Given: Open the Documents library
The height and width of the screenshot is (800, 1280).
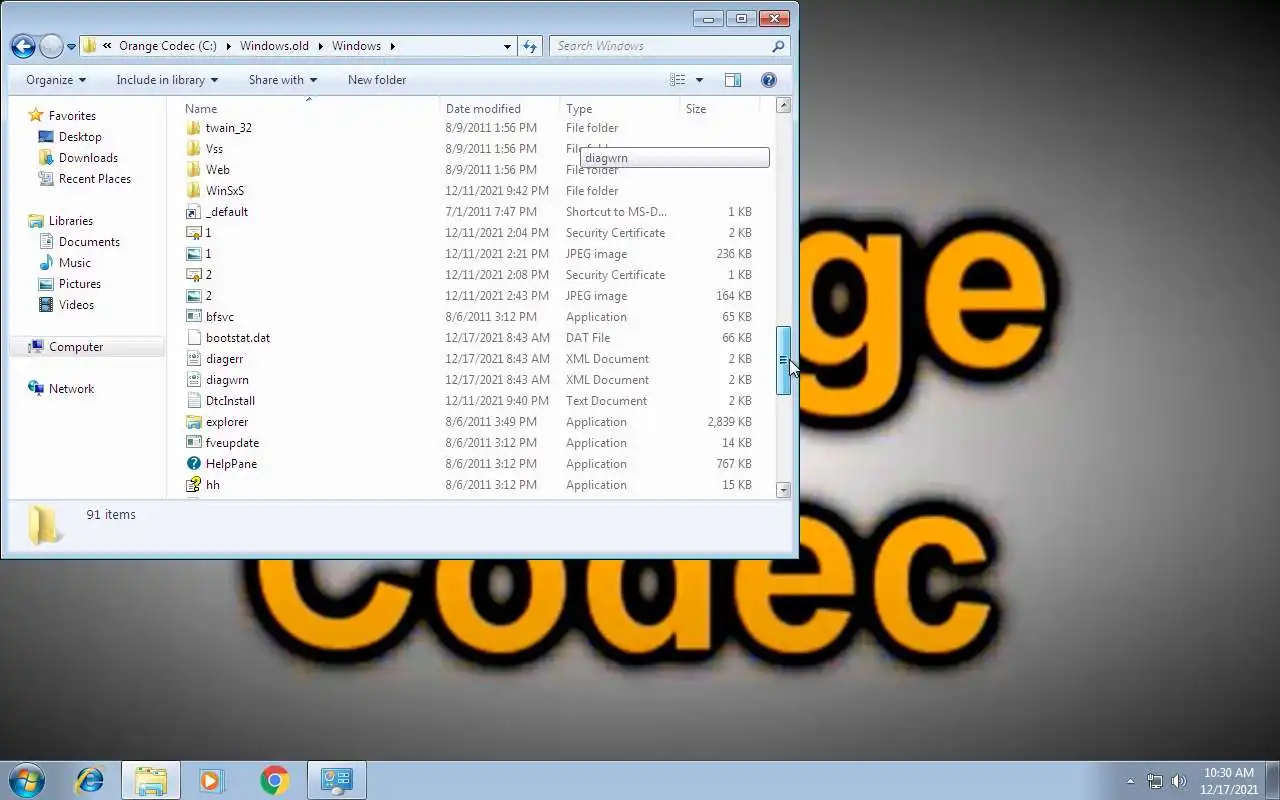Looking at the screenshot, I should coord(89,242).
